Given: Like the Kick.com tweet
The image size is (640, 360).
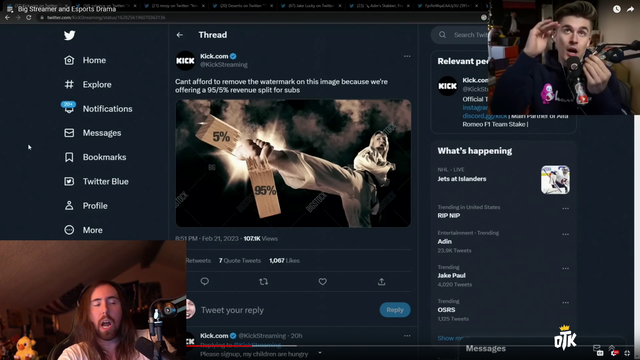Looking at the screenshot, I should (x=322, y=282).
